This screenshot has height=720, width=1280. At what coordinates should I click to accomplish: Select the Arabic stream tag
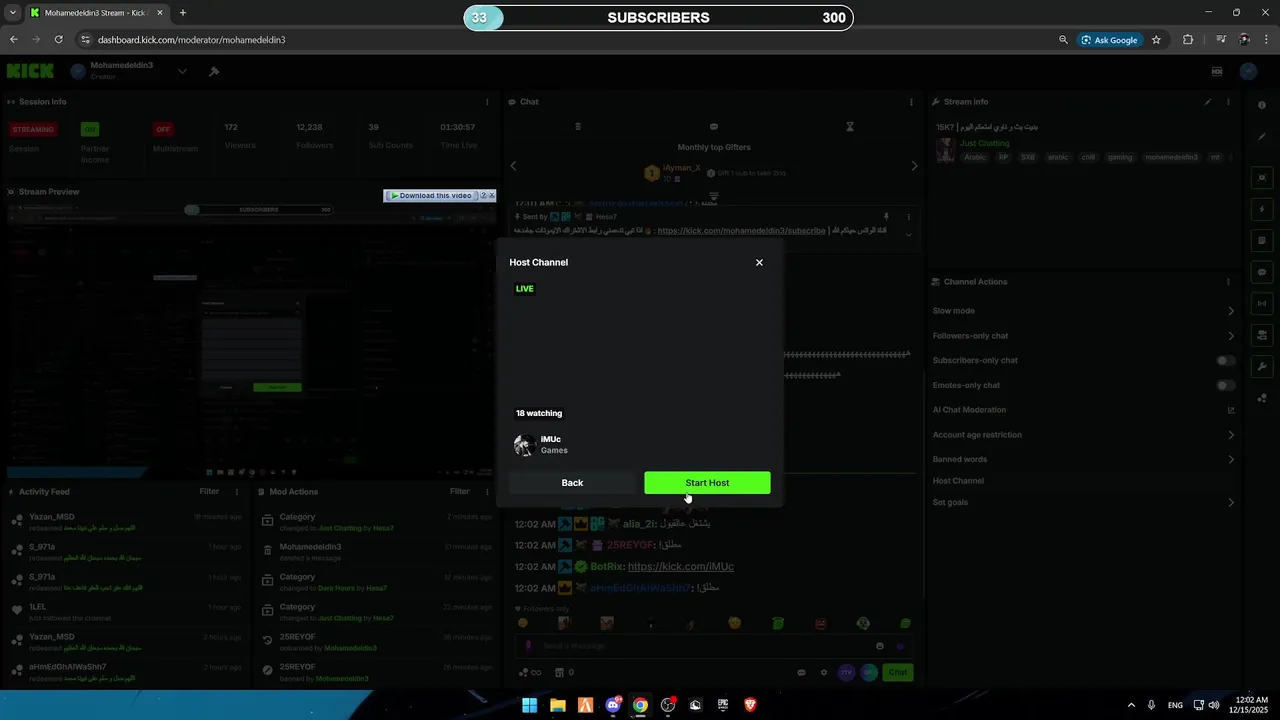975,157
